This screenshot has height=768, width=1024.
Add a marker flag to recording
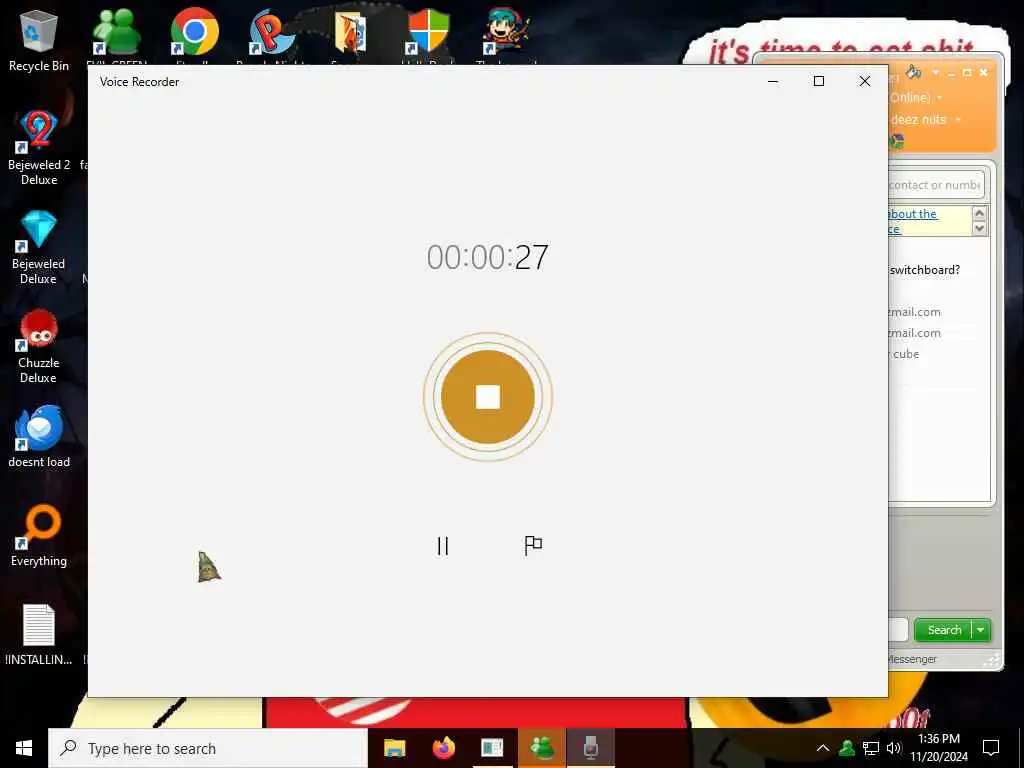[533, 546]
